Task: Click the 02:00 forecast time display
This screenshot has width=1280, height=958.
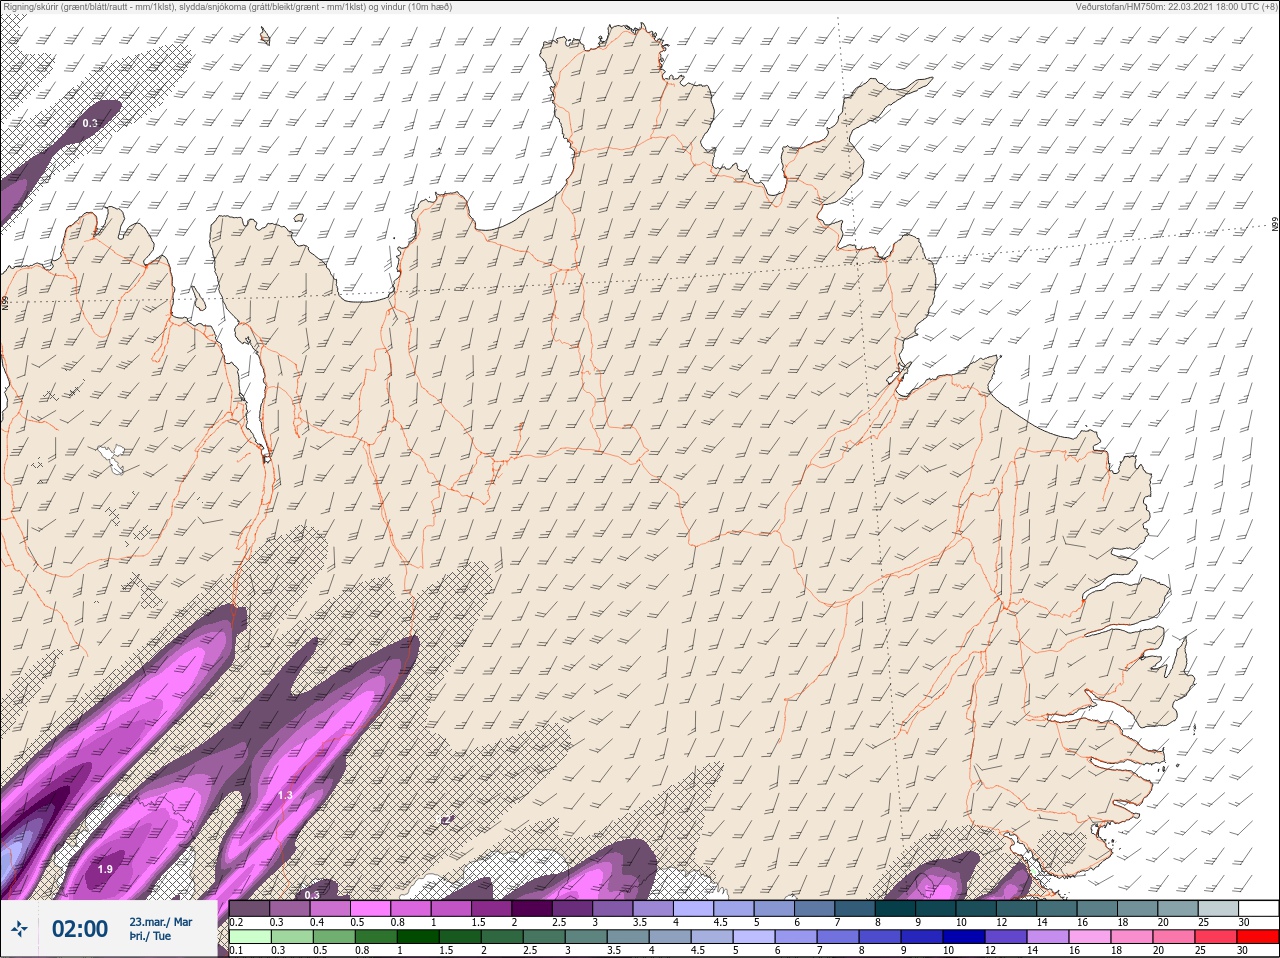Action: 80,929
